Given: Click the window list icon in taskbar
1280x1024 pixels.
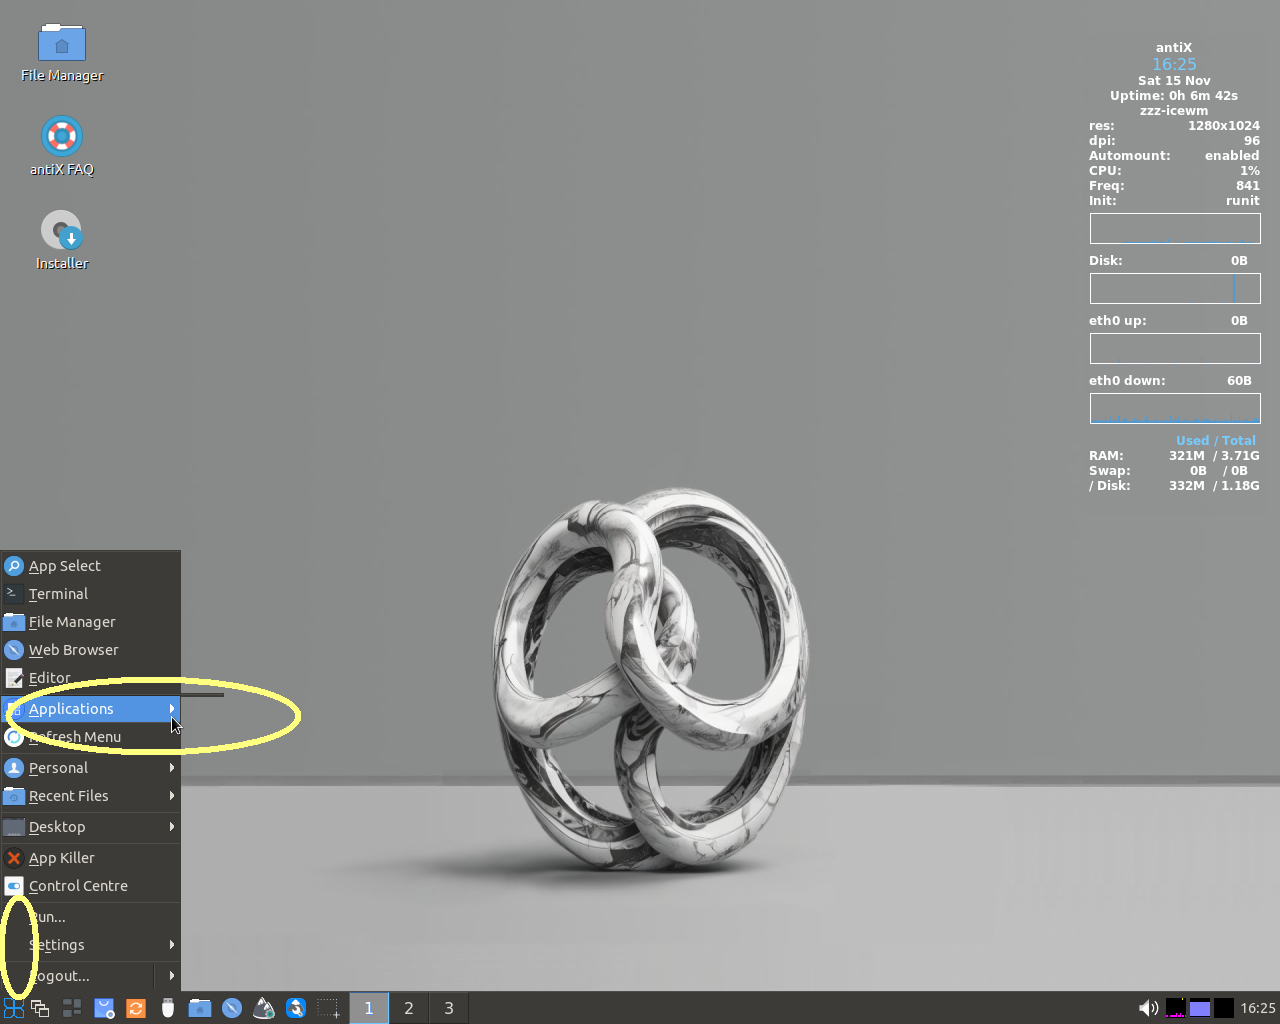Looking at the screenshot, I should coord(40,1008).
